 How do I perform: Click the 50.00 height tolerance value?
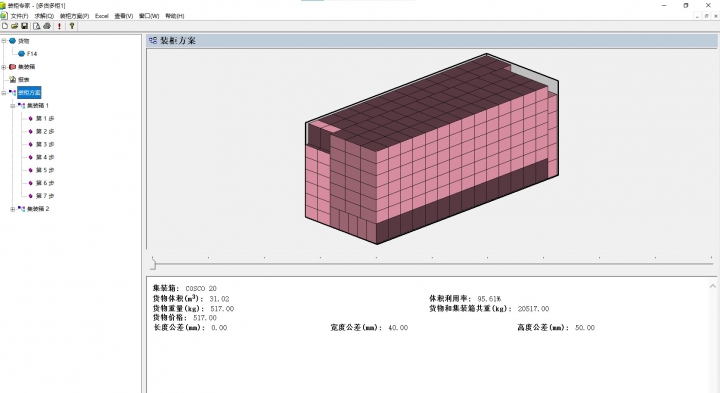click(585, 328)
